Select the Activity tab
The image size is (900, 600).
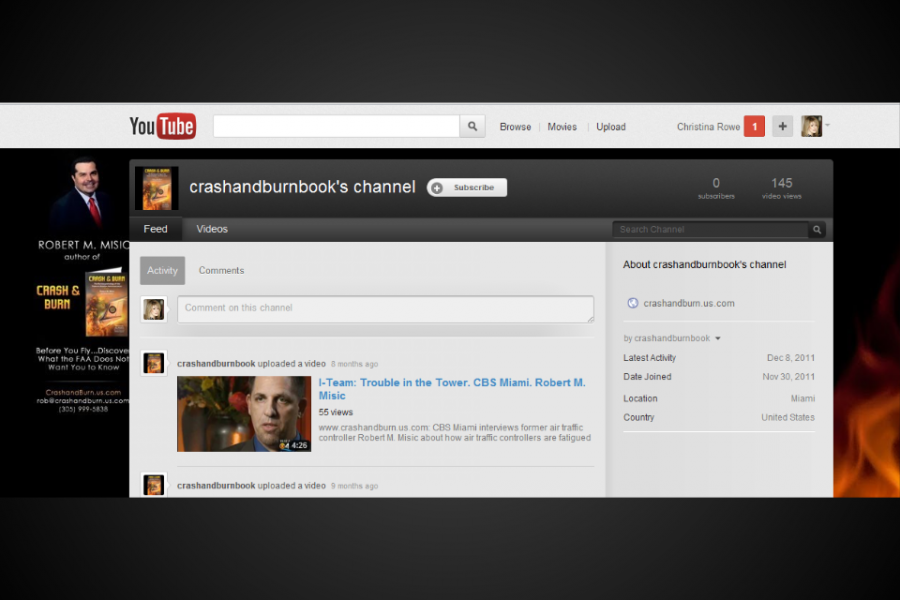[x=162, y=270]
